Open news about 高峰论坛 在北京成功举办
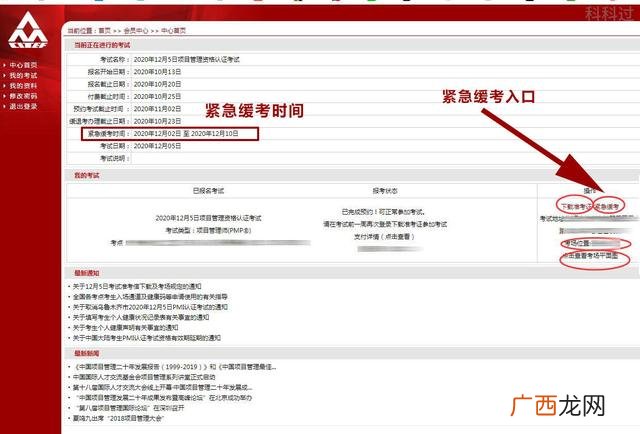Viewport: 640px width, 434px height. 162,398
